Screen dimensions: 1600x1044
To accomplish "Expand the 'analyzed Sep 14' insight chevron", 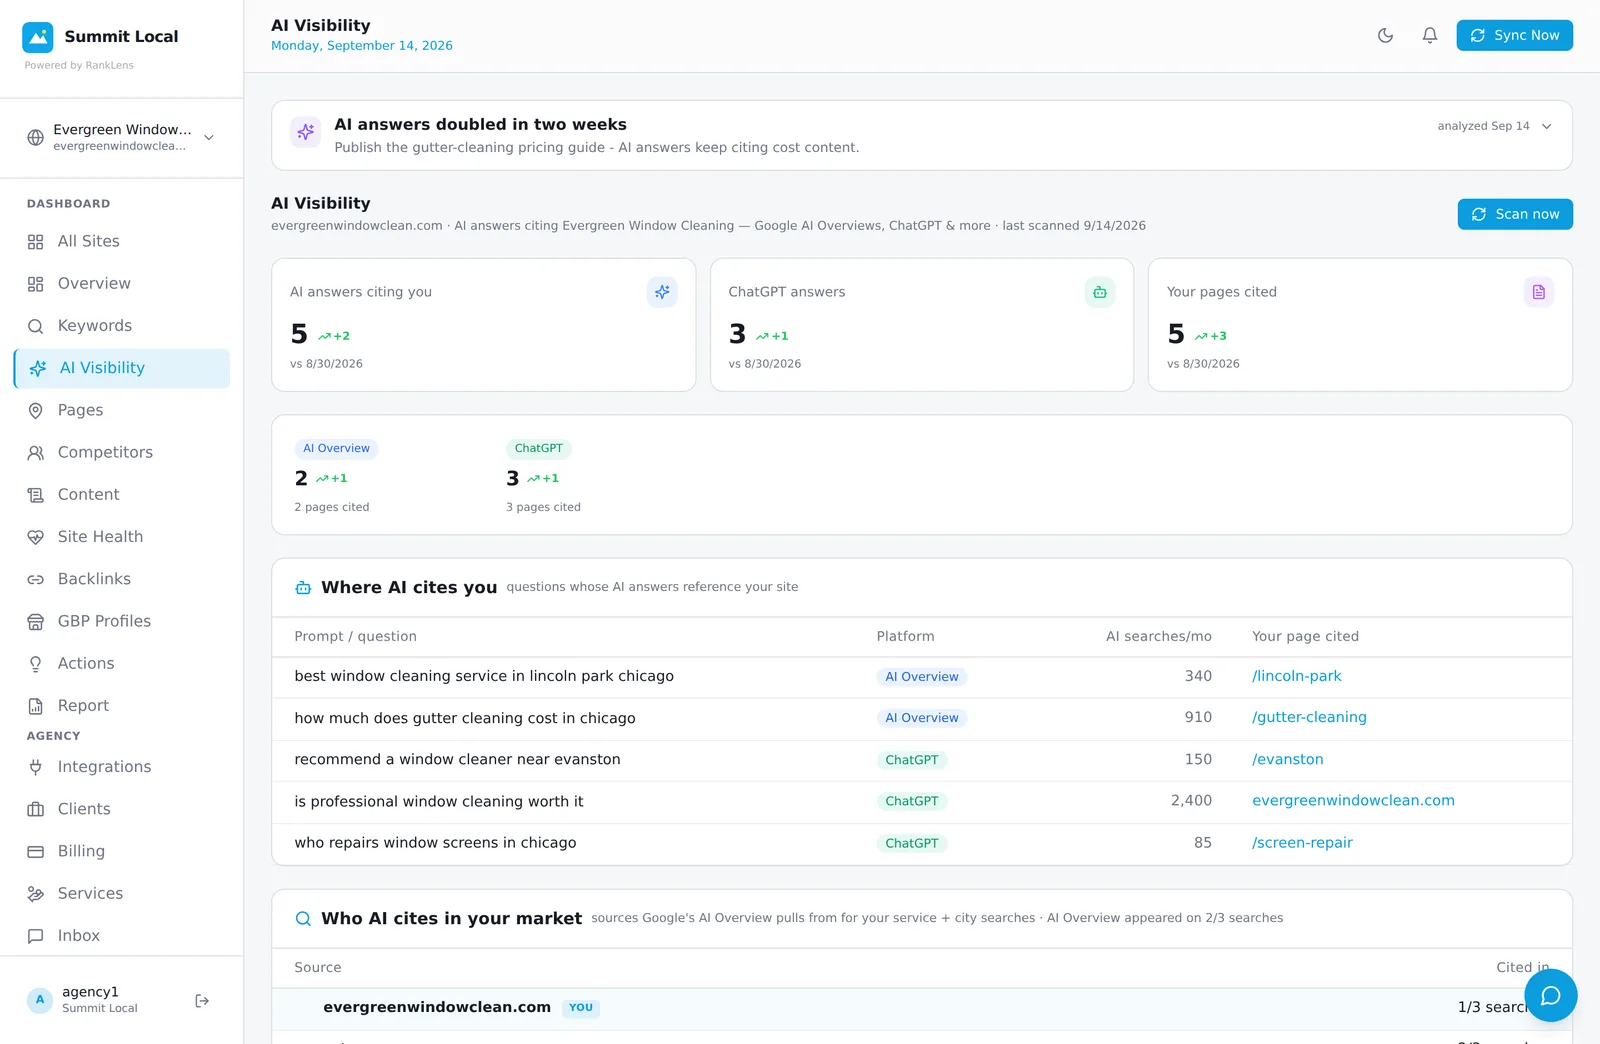I will coord(1547,126).
